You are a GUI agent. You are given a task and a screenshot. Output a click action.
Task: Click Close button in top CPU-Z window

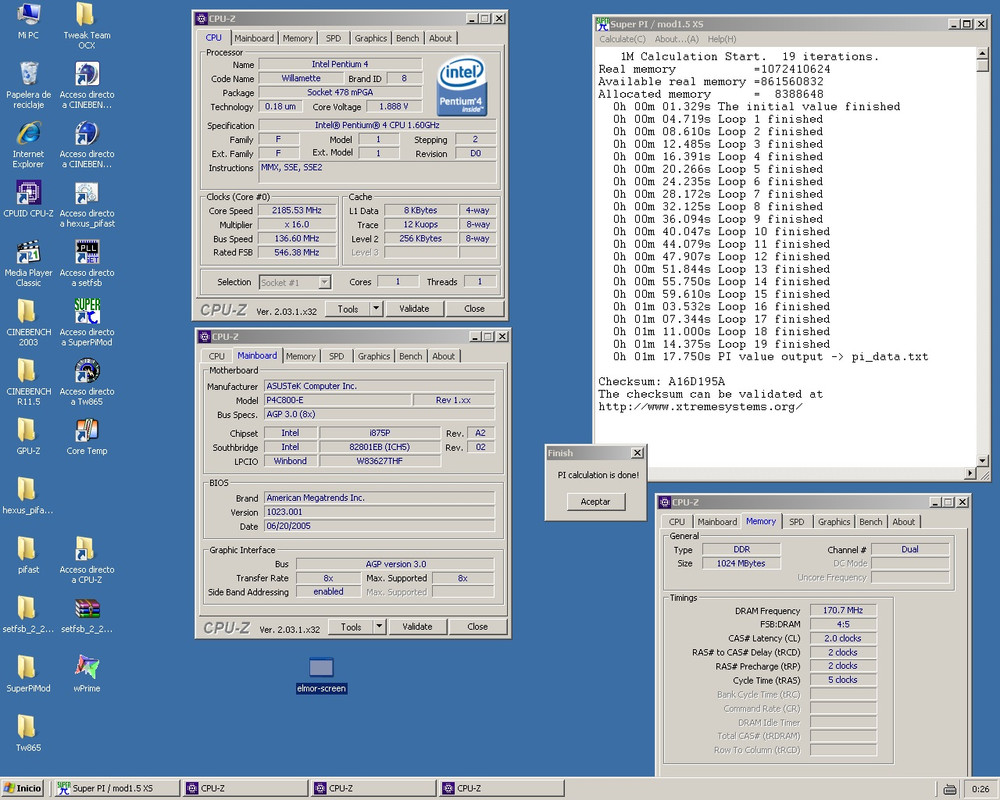474,309
